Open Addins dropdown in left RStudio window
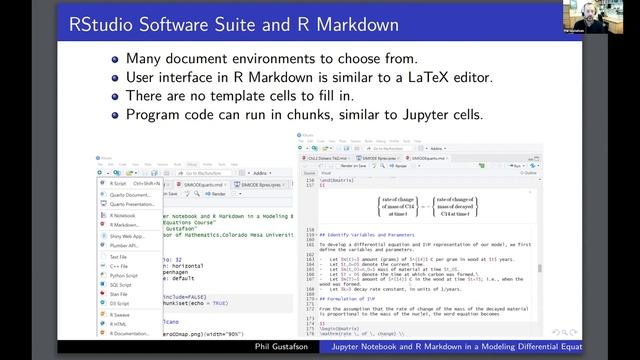Image resolution: width=640 pixels, height=360 pixels. [262, 173]
